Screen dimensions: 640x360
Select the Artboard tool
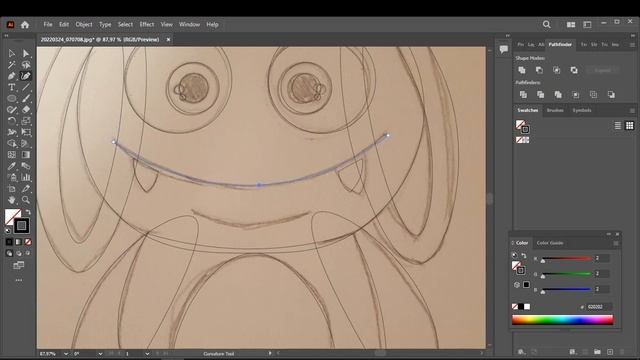[11, 189]
